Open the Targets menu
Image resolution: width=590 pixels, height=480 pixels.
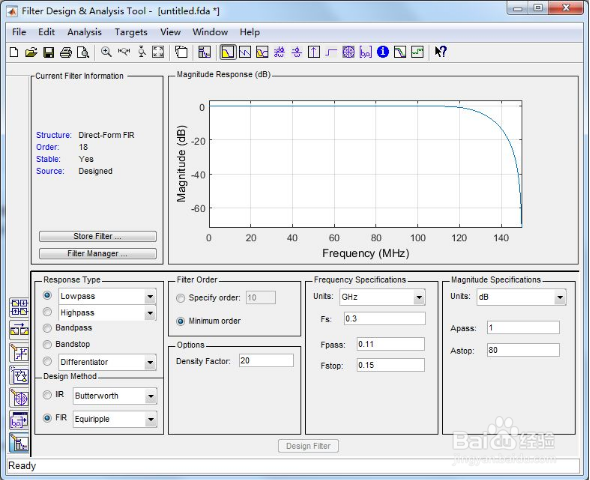[131, 32]
